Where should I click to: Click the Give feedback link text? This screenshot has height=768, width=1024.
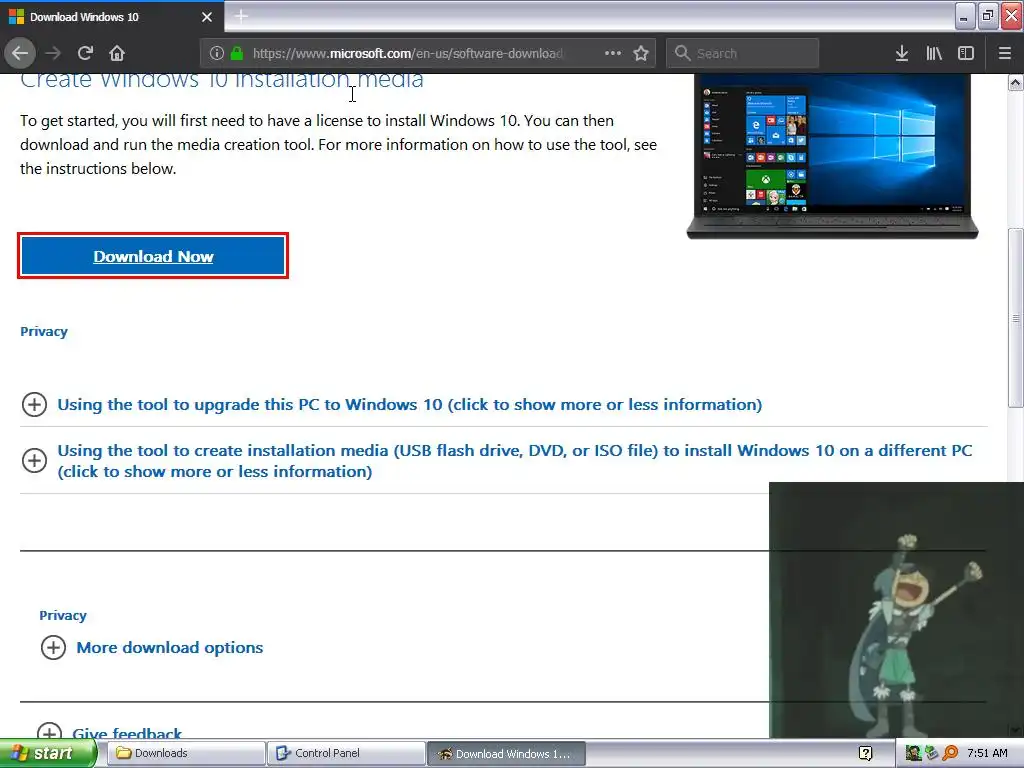127,733
